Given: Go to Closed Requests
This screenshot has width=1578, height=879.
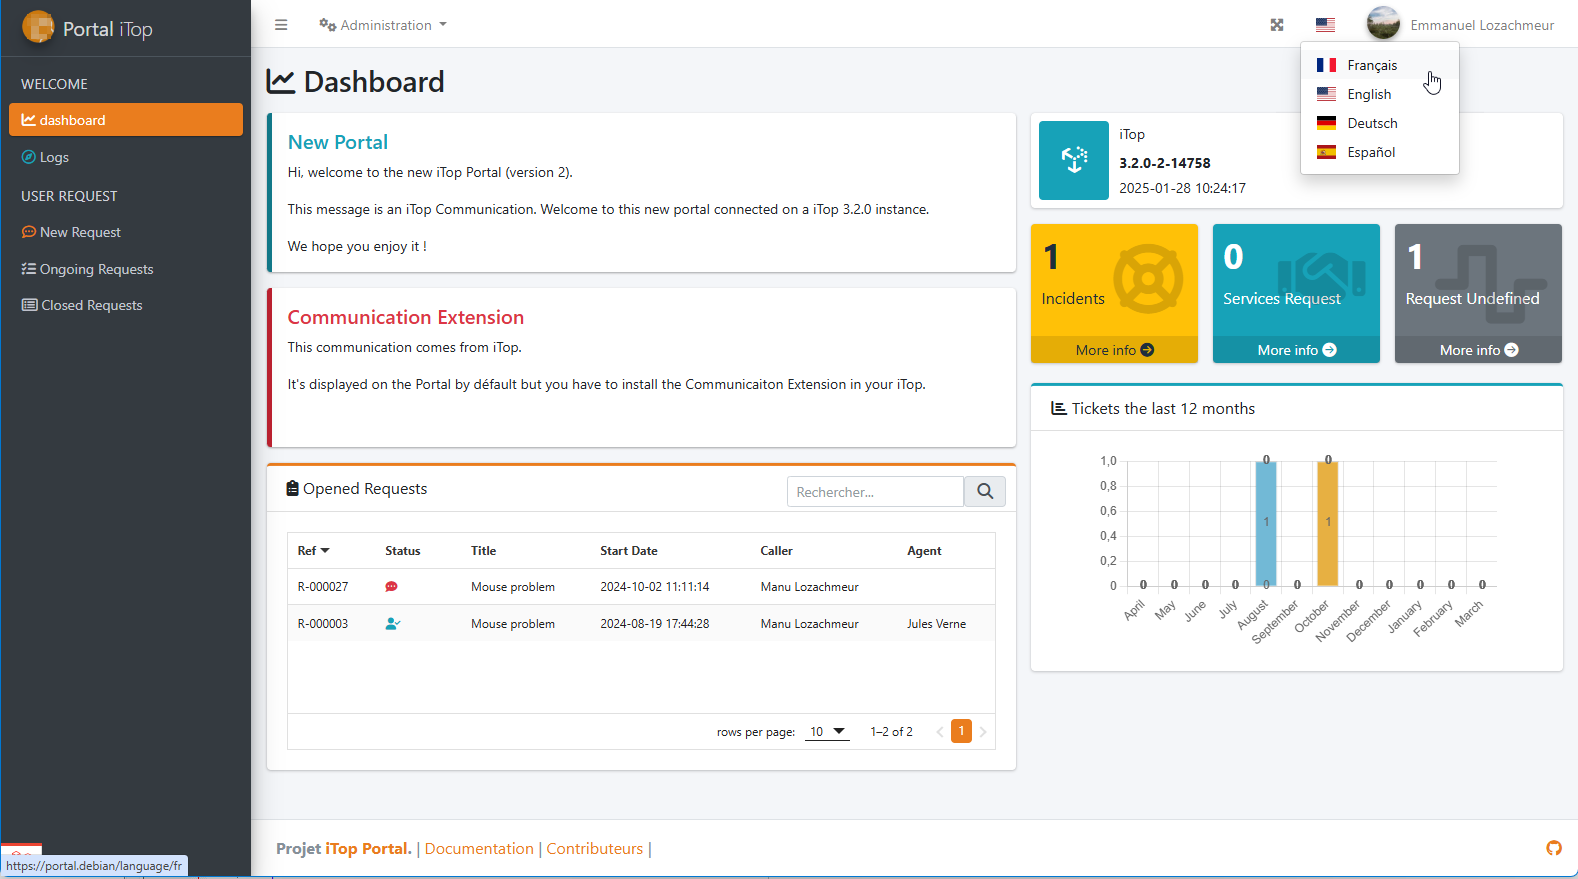Looking at the screenshot, I should tap(91, 305).
